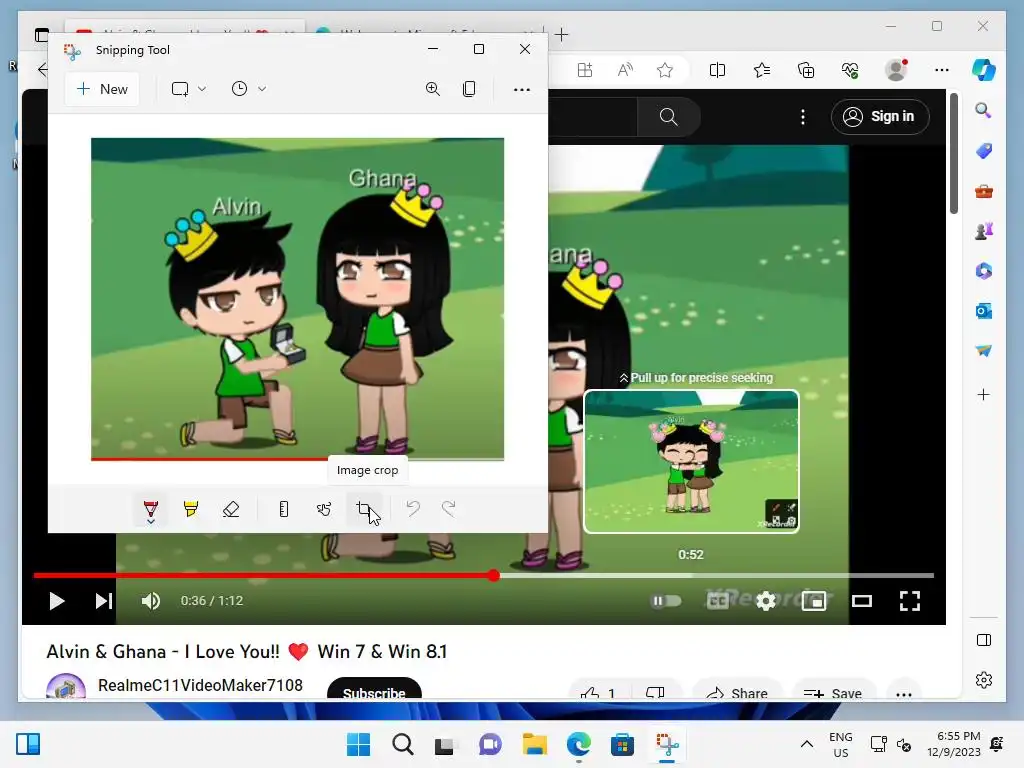1024x768 pixels.
Task: Mute the YouTube player volume
Action: point(151,601)
